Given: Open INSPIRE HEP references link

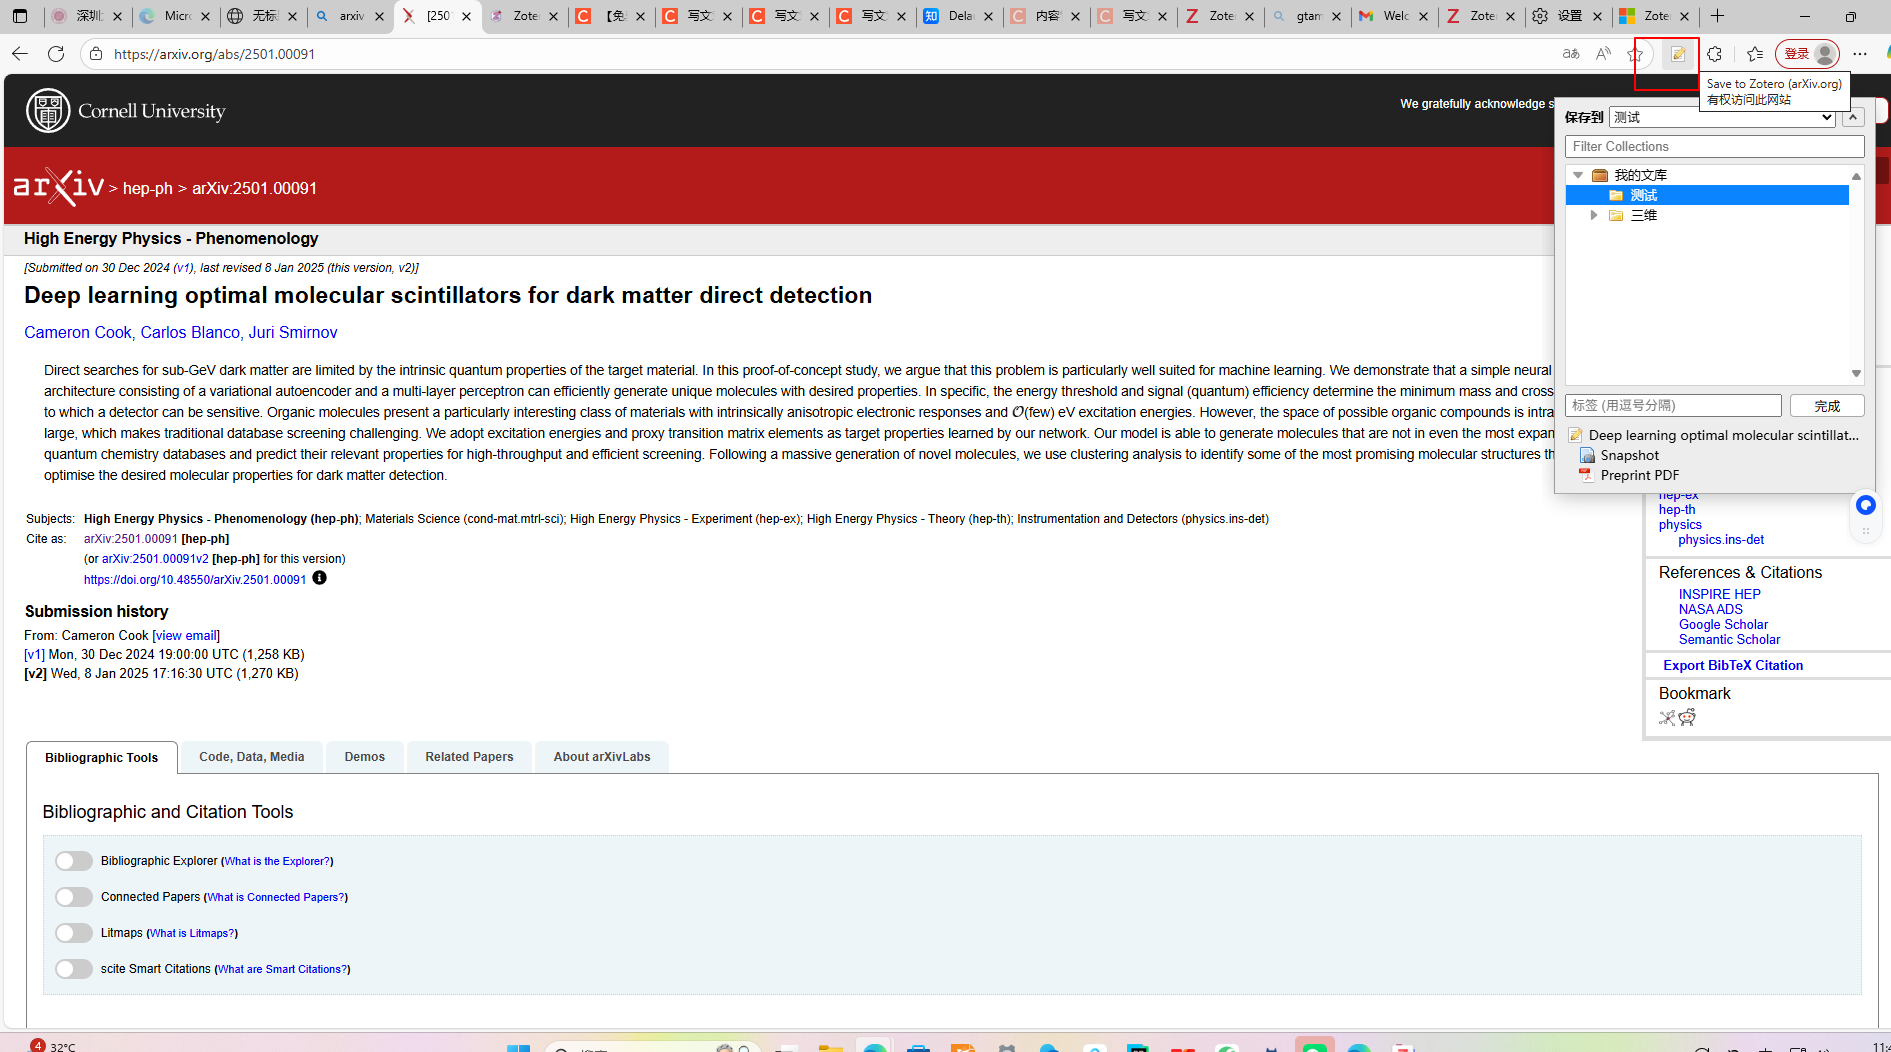Looking at the screenshot, I should click(1719, 594).
